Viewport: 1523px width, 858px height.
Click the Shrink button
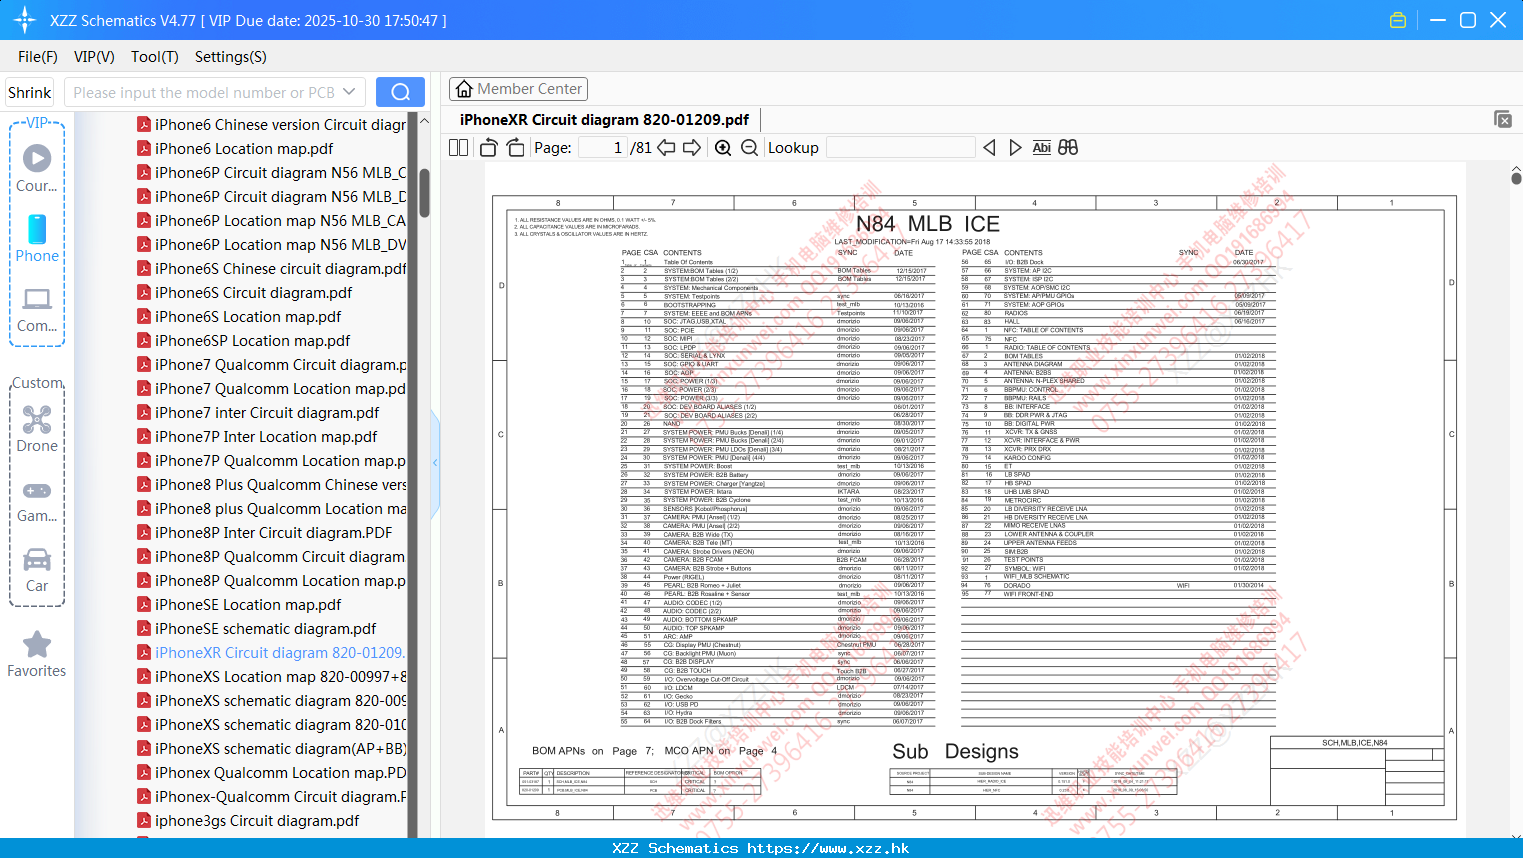[x=29, y=92]
